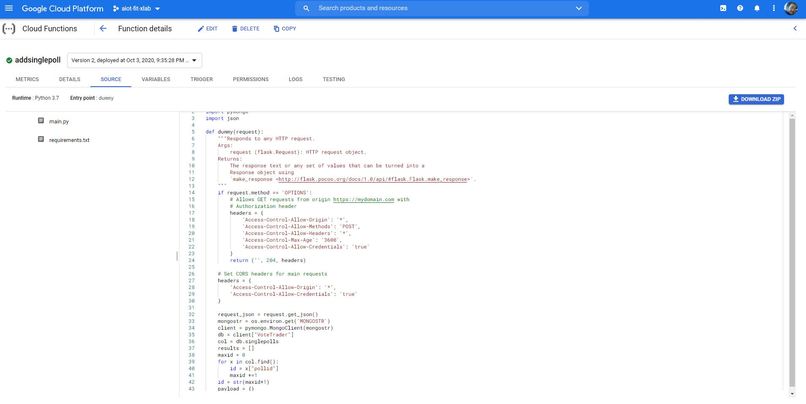Select the SOURCE tab
Viewport: 806px width, 404px height.
(111, 79)
